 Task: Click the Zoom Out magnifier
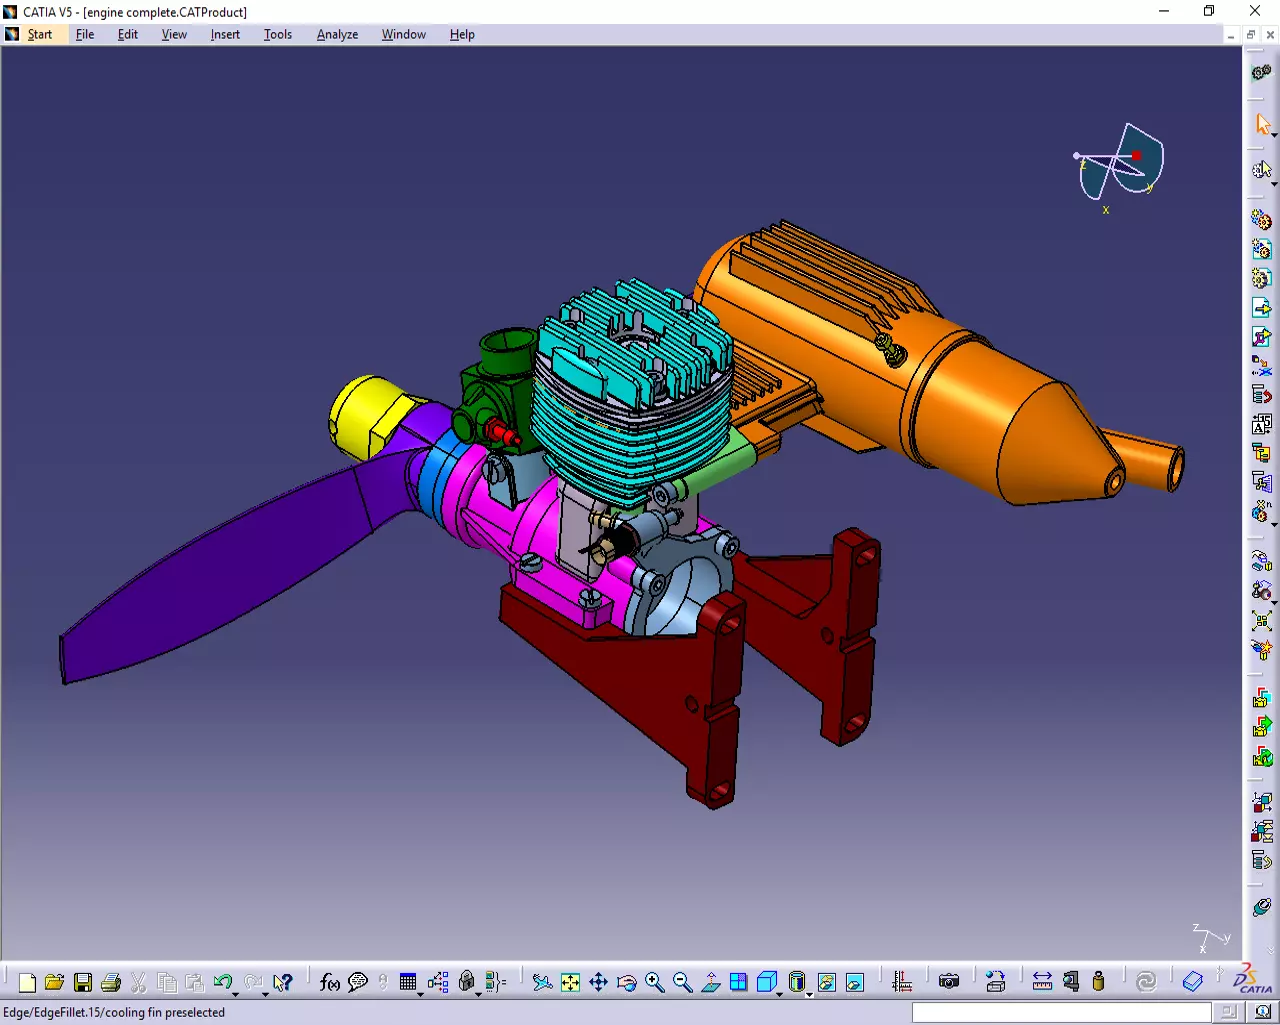[x=682, y=983]
